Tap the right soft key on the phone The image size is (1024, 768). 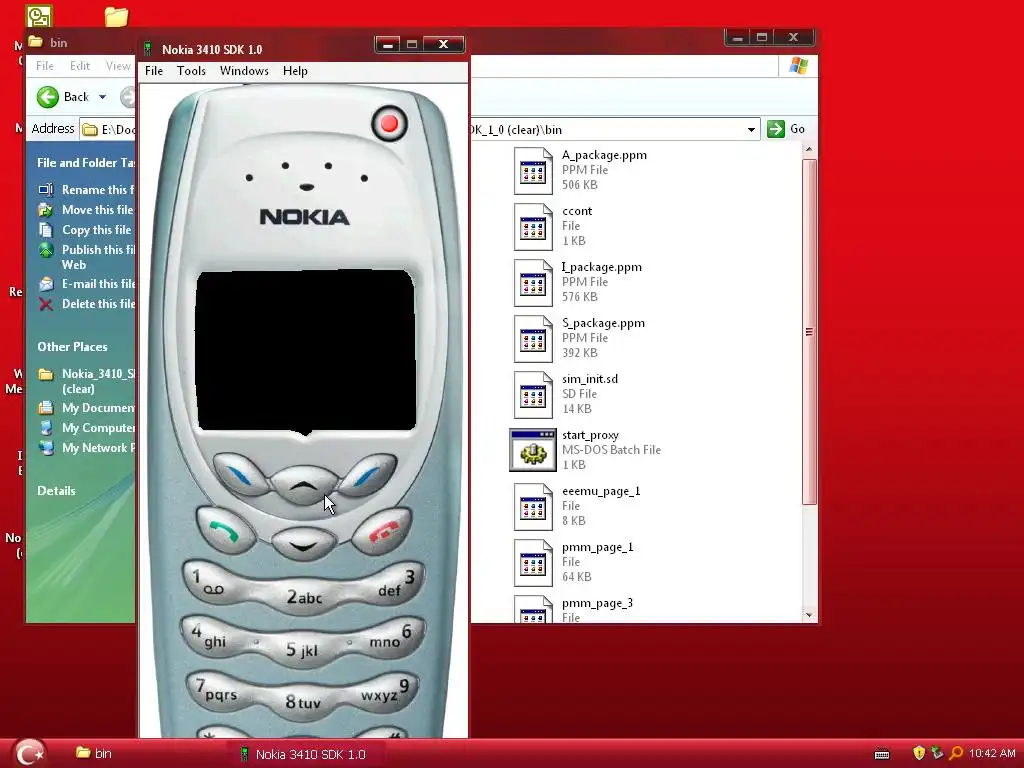[x=368, y=475]
